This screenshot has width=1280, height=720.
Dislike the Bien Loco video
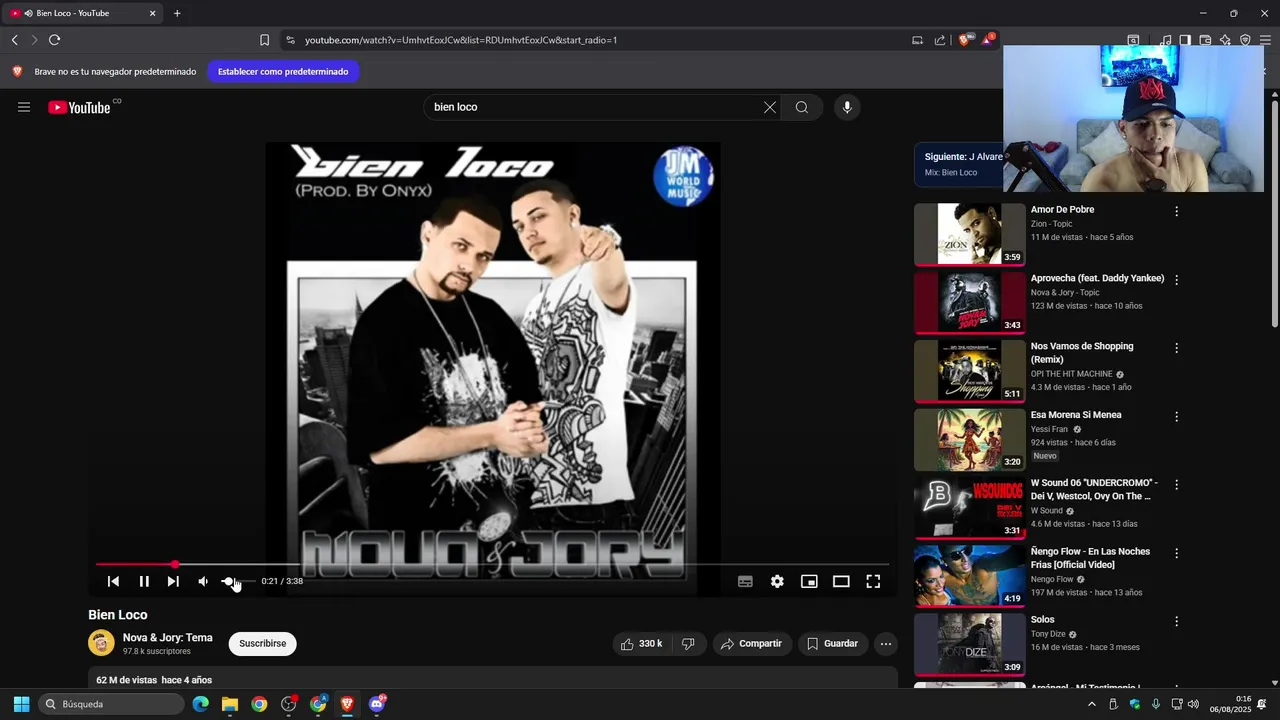[x=688, y=644]
